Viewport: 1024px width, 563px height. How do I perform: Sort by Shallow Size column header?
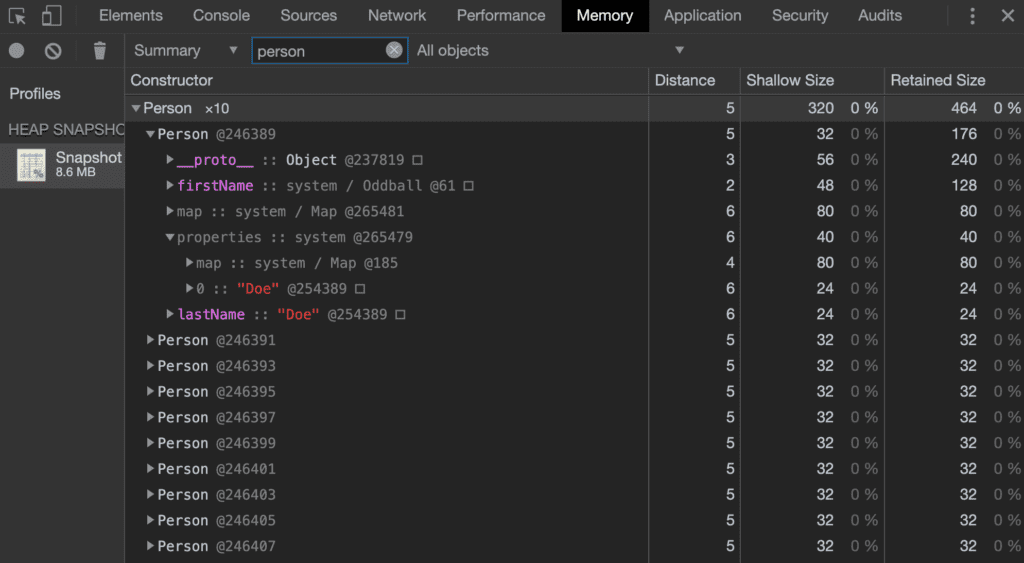[789, 80]
